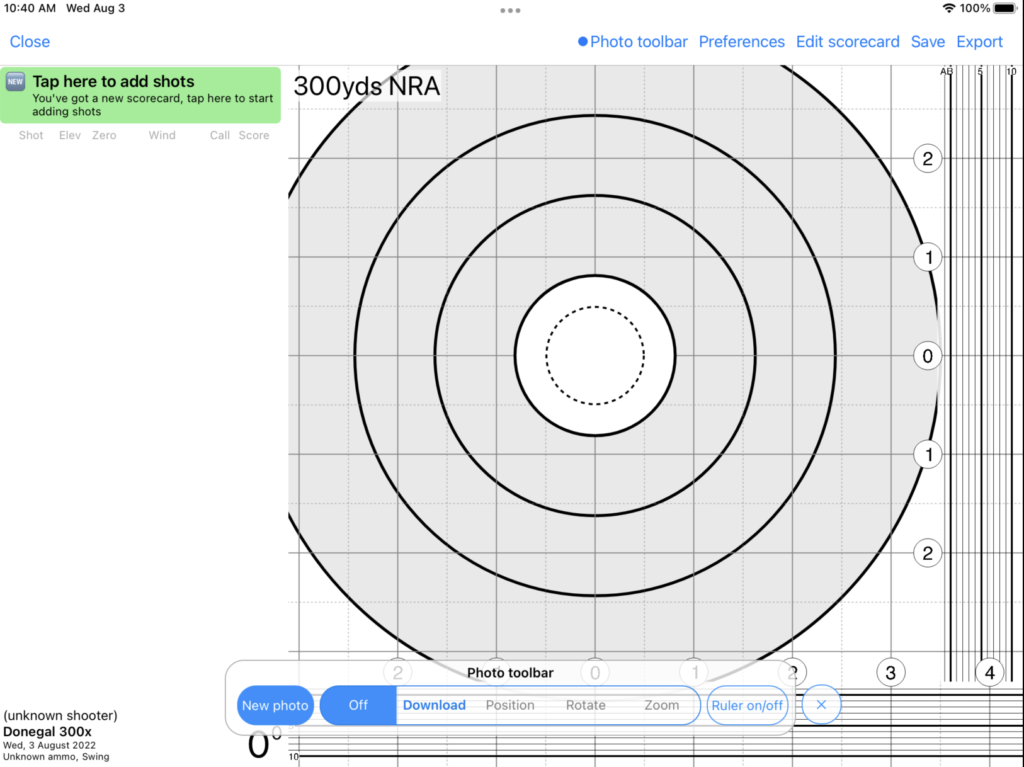Save the scorecard
Screen dimensions: 1024x767
pos(927,42)
